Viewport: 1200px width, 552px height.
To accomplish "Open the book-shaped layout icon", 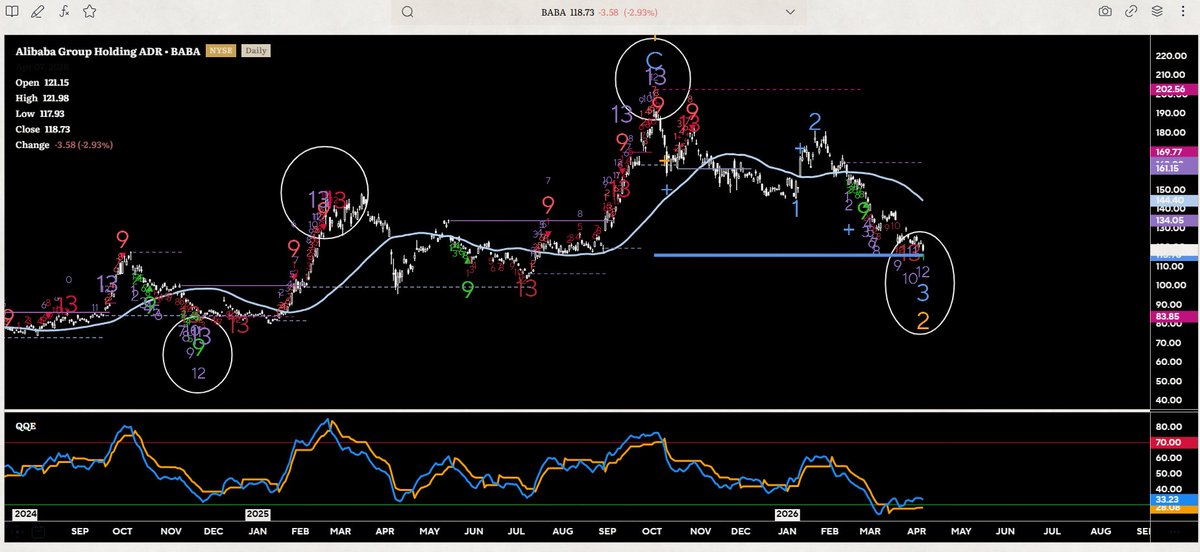I will pyautogui.click(x=14, y=12).
